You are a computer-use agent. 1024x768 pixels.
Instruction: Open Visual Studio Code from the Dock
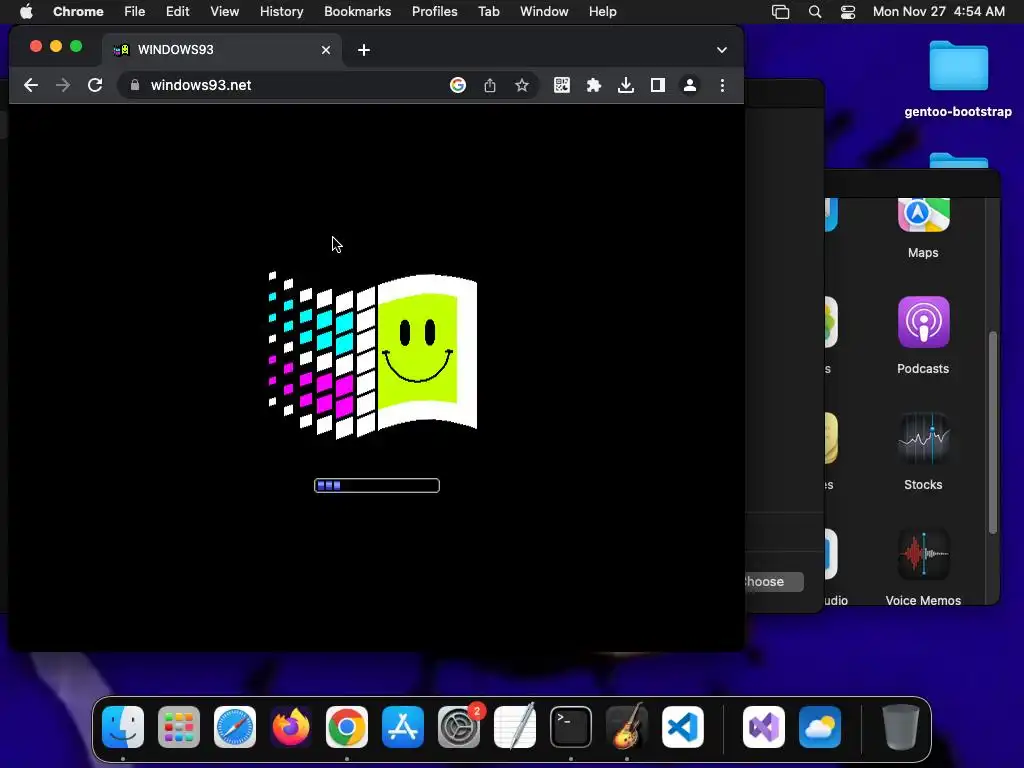coord(682,727)
